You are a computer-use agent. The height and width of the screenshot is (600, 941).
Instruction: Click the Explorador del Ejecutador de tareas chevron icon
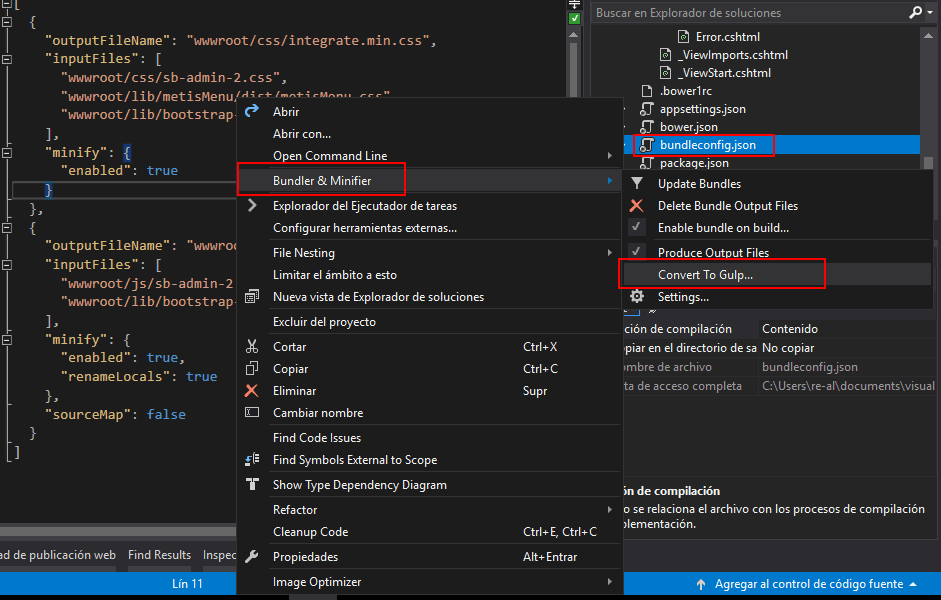[252, 205]
